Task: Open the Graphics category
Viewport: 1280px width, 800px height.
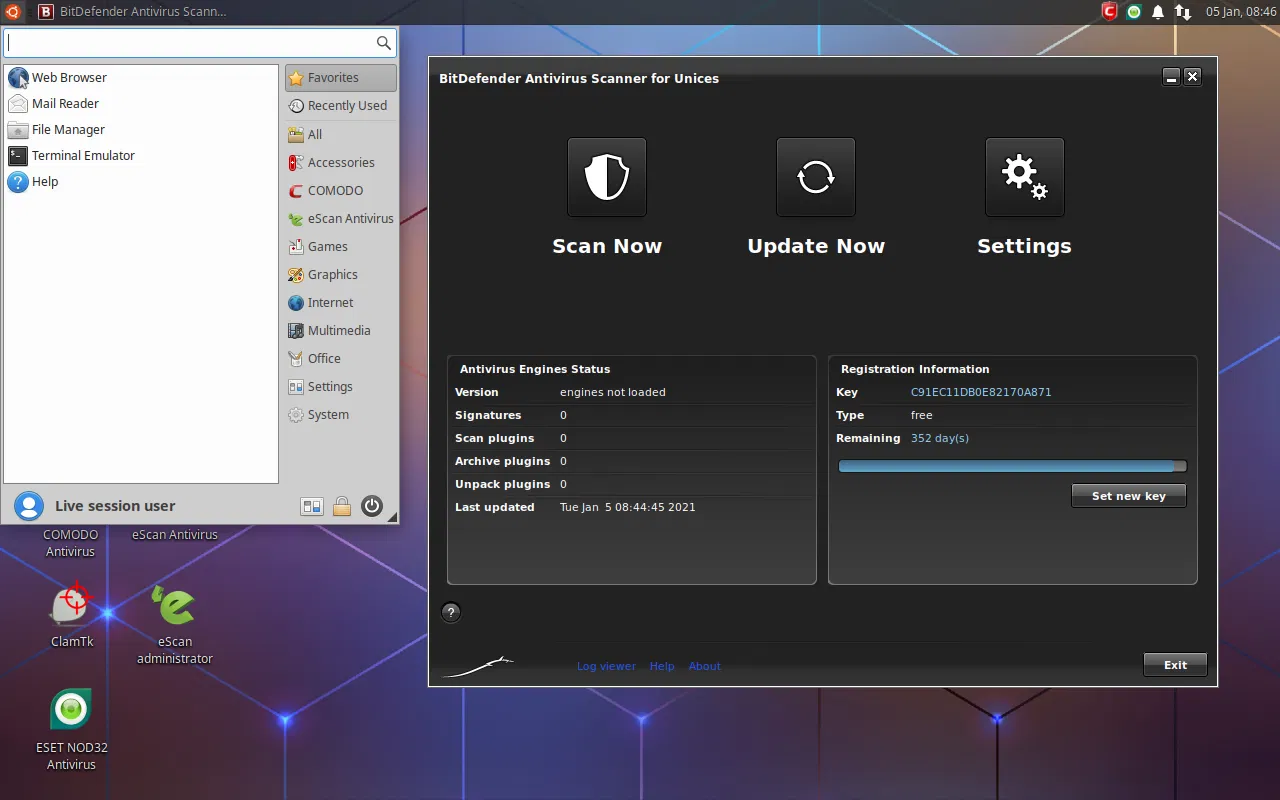Action: point(341,274)
